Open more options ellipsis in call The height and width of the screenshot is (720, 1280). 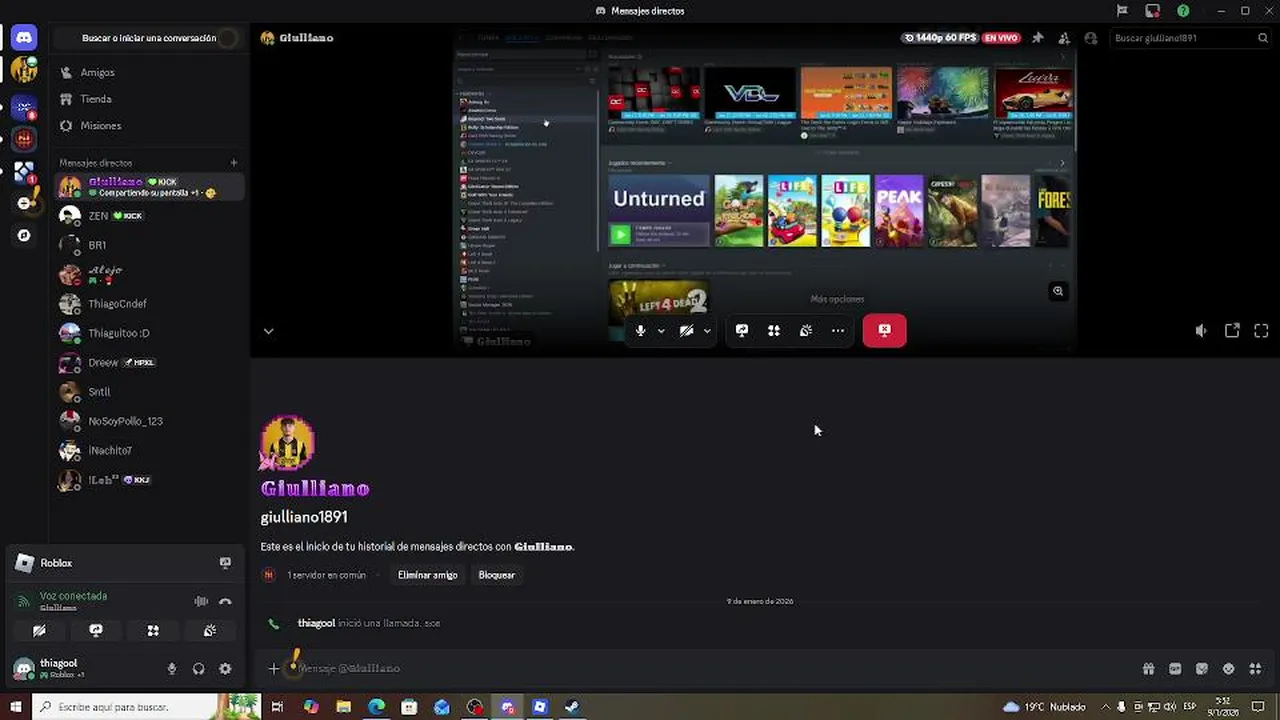coord(838,331)
